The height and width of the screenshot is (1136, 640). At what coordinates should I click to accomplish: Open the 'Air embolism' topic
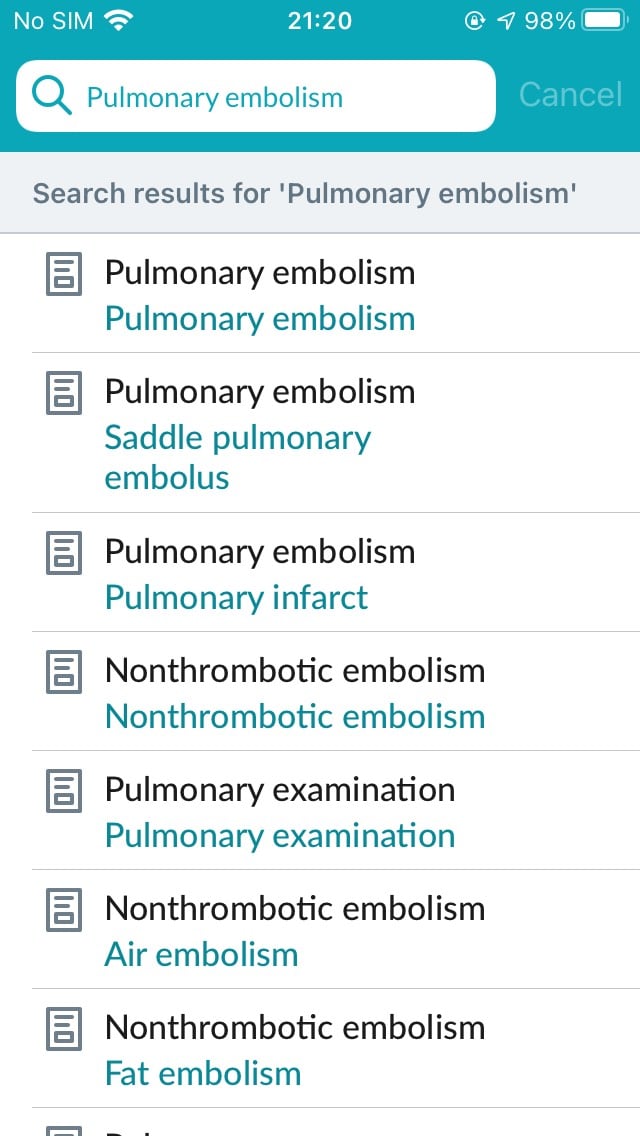click(x=200, y=954)
